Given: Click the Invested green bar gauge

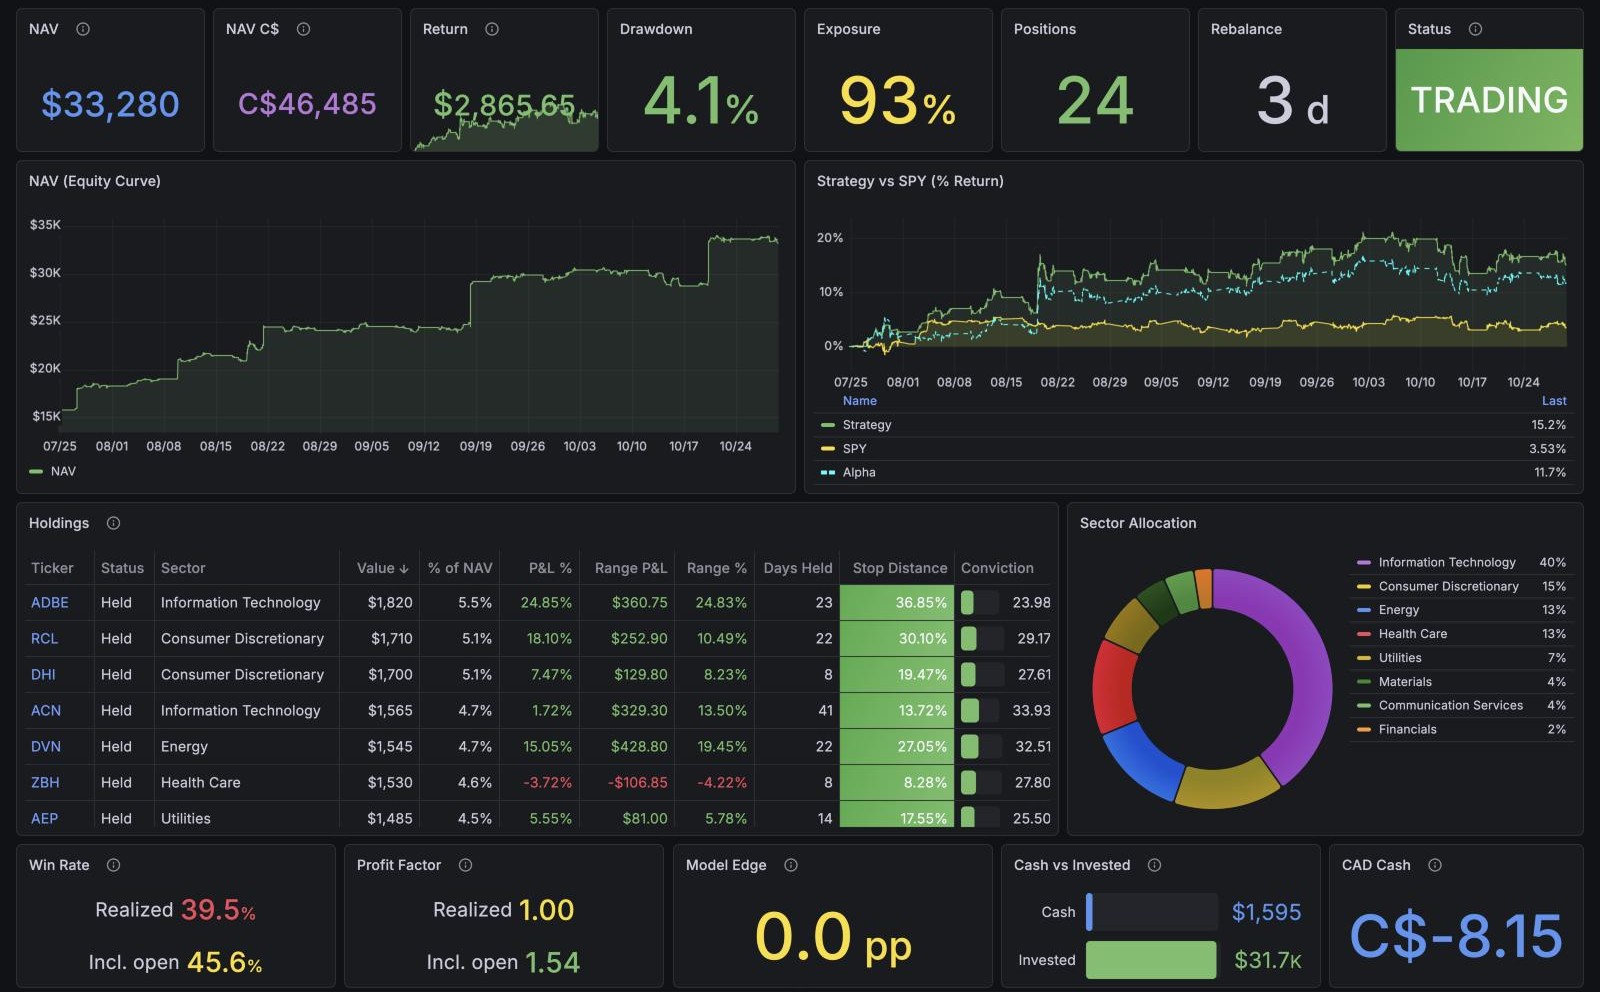Looking at the screenshot, I should 1151,960.
